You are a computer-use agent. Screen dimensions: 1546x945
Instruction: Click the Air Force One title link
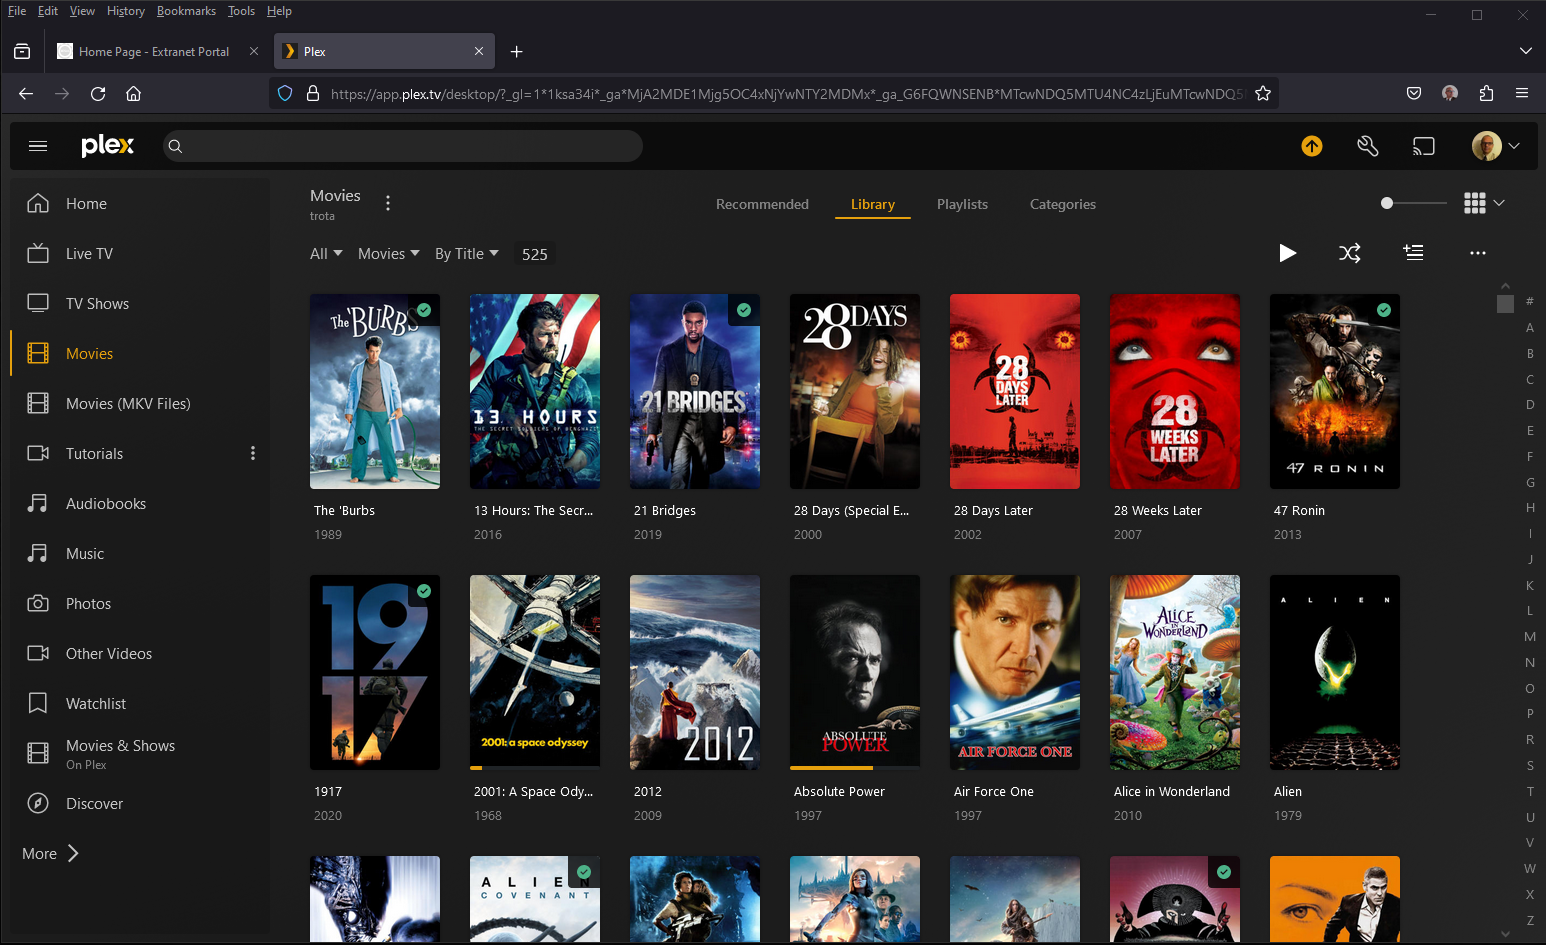click(x=994, y=791)
